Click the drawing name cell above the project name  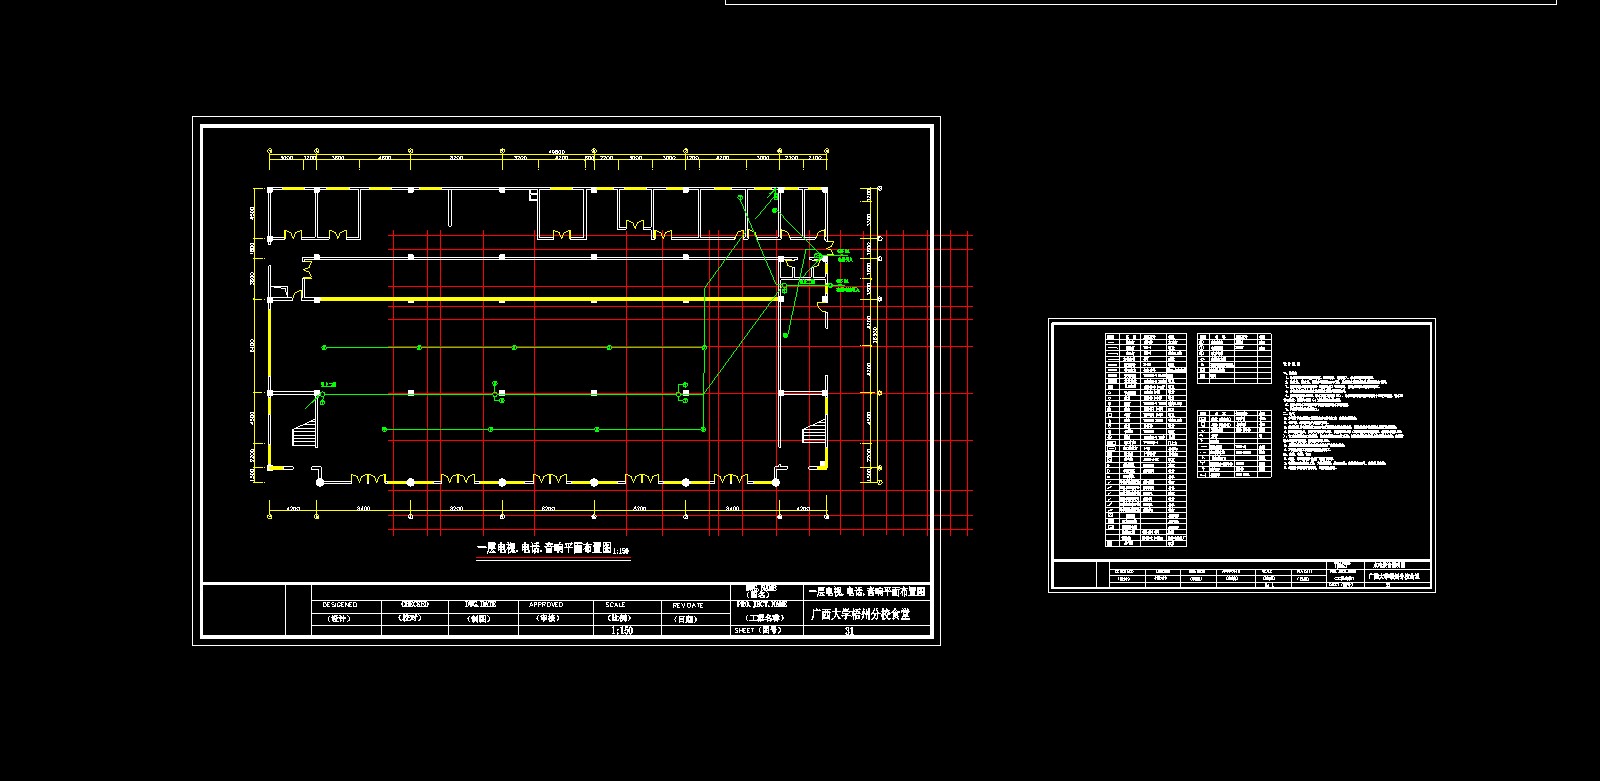click(x=867, y=591)
